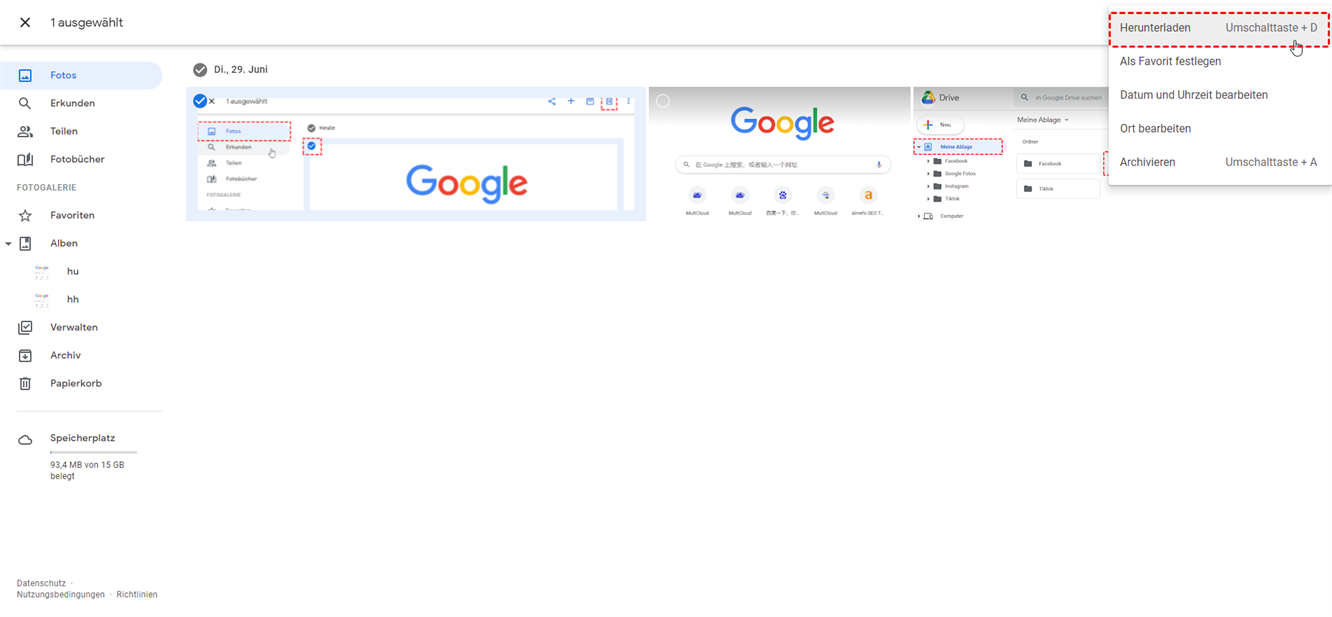Open the Nutzungsbedingungen link

tap(60, 594)
